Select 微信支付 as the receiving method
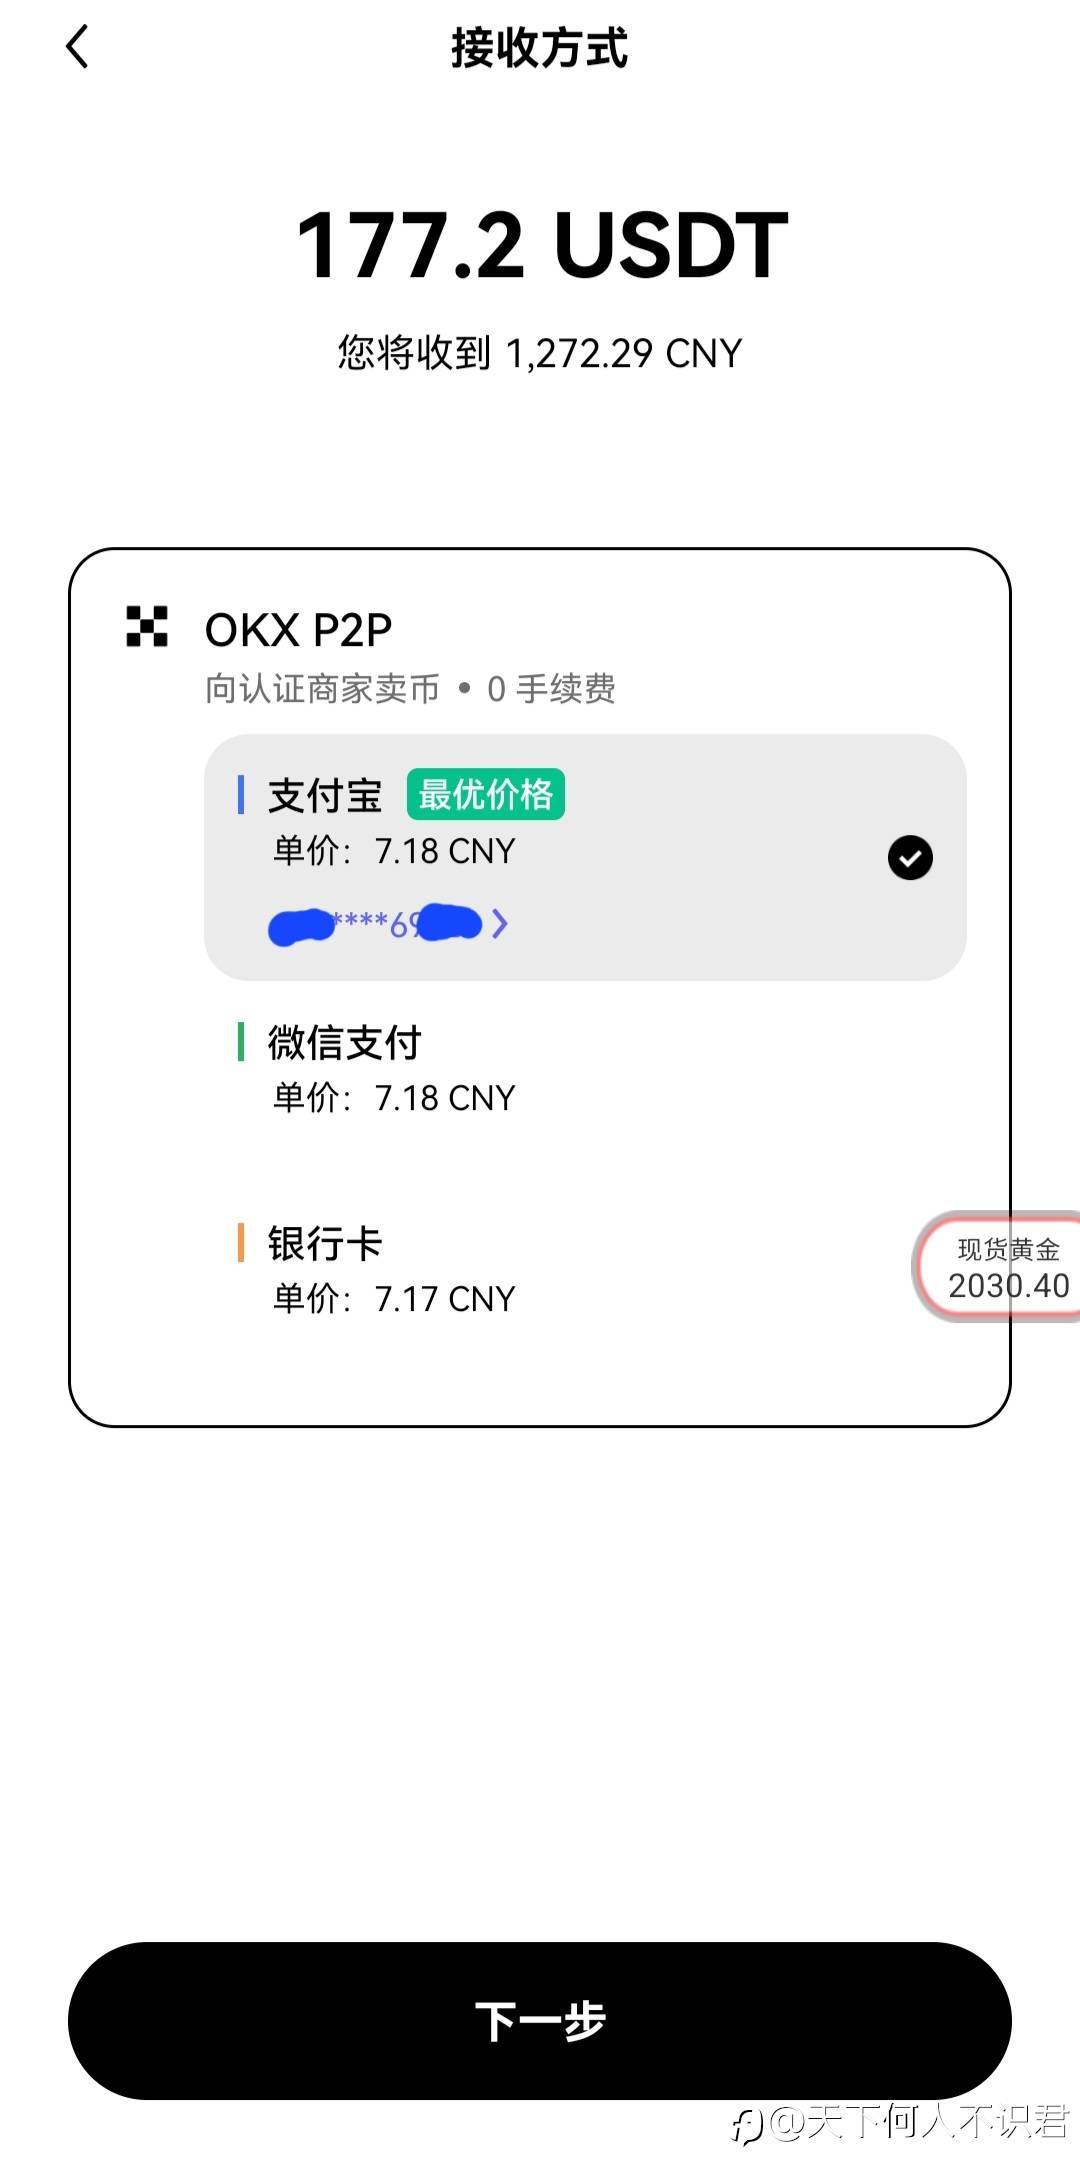 [x=345, y=1043]
